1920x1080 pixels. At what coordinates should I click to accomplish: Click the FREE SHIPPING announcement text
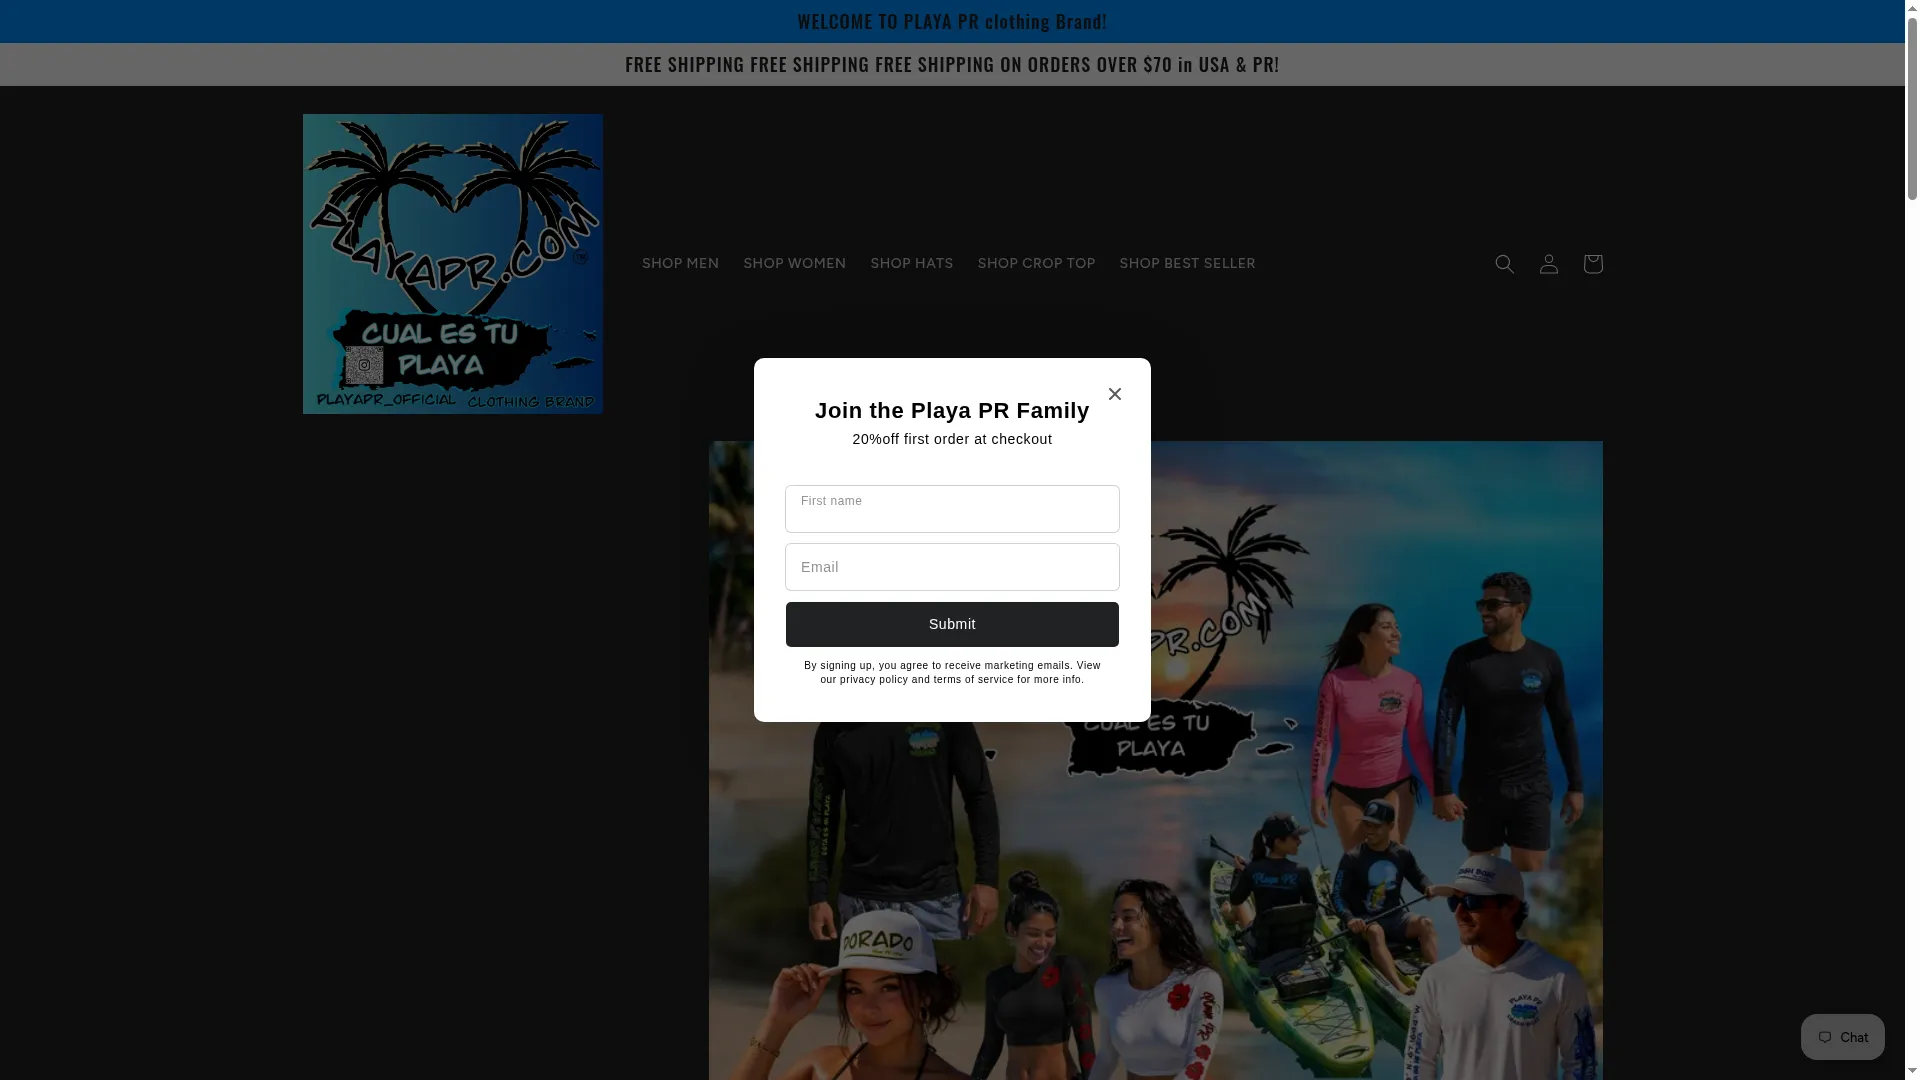coord(952,64)
